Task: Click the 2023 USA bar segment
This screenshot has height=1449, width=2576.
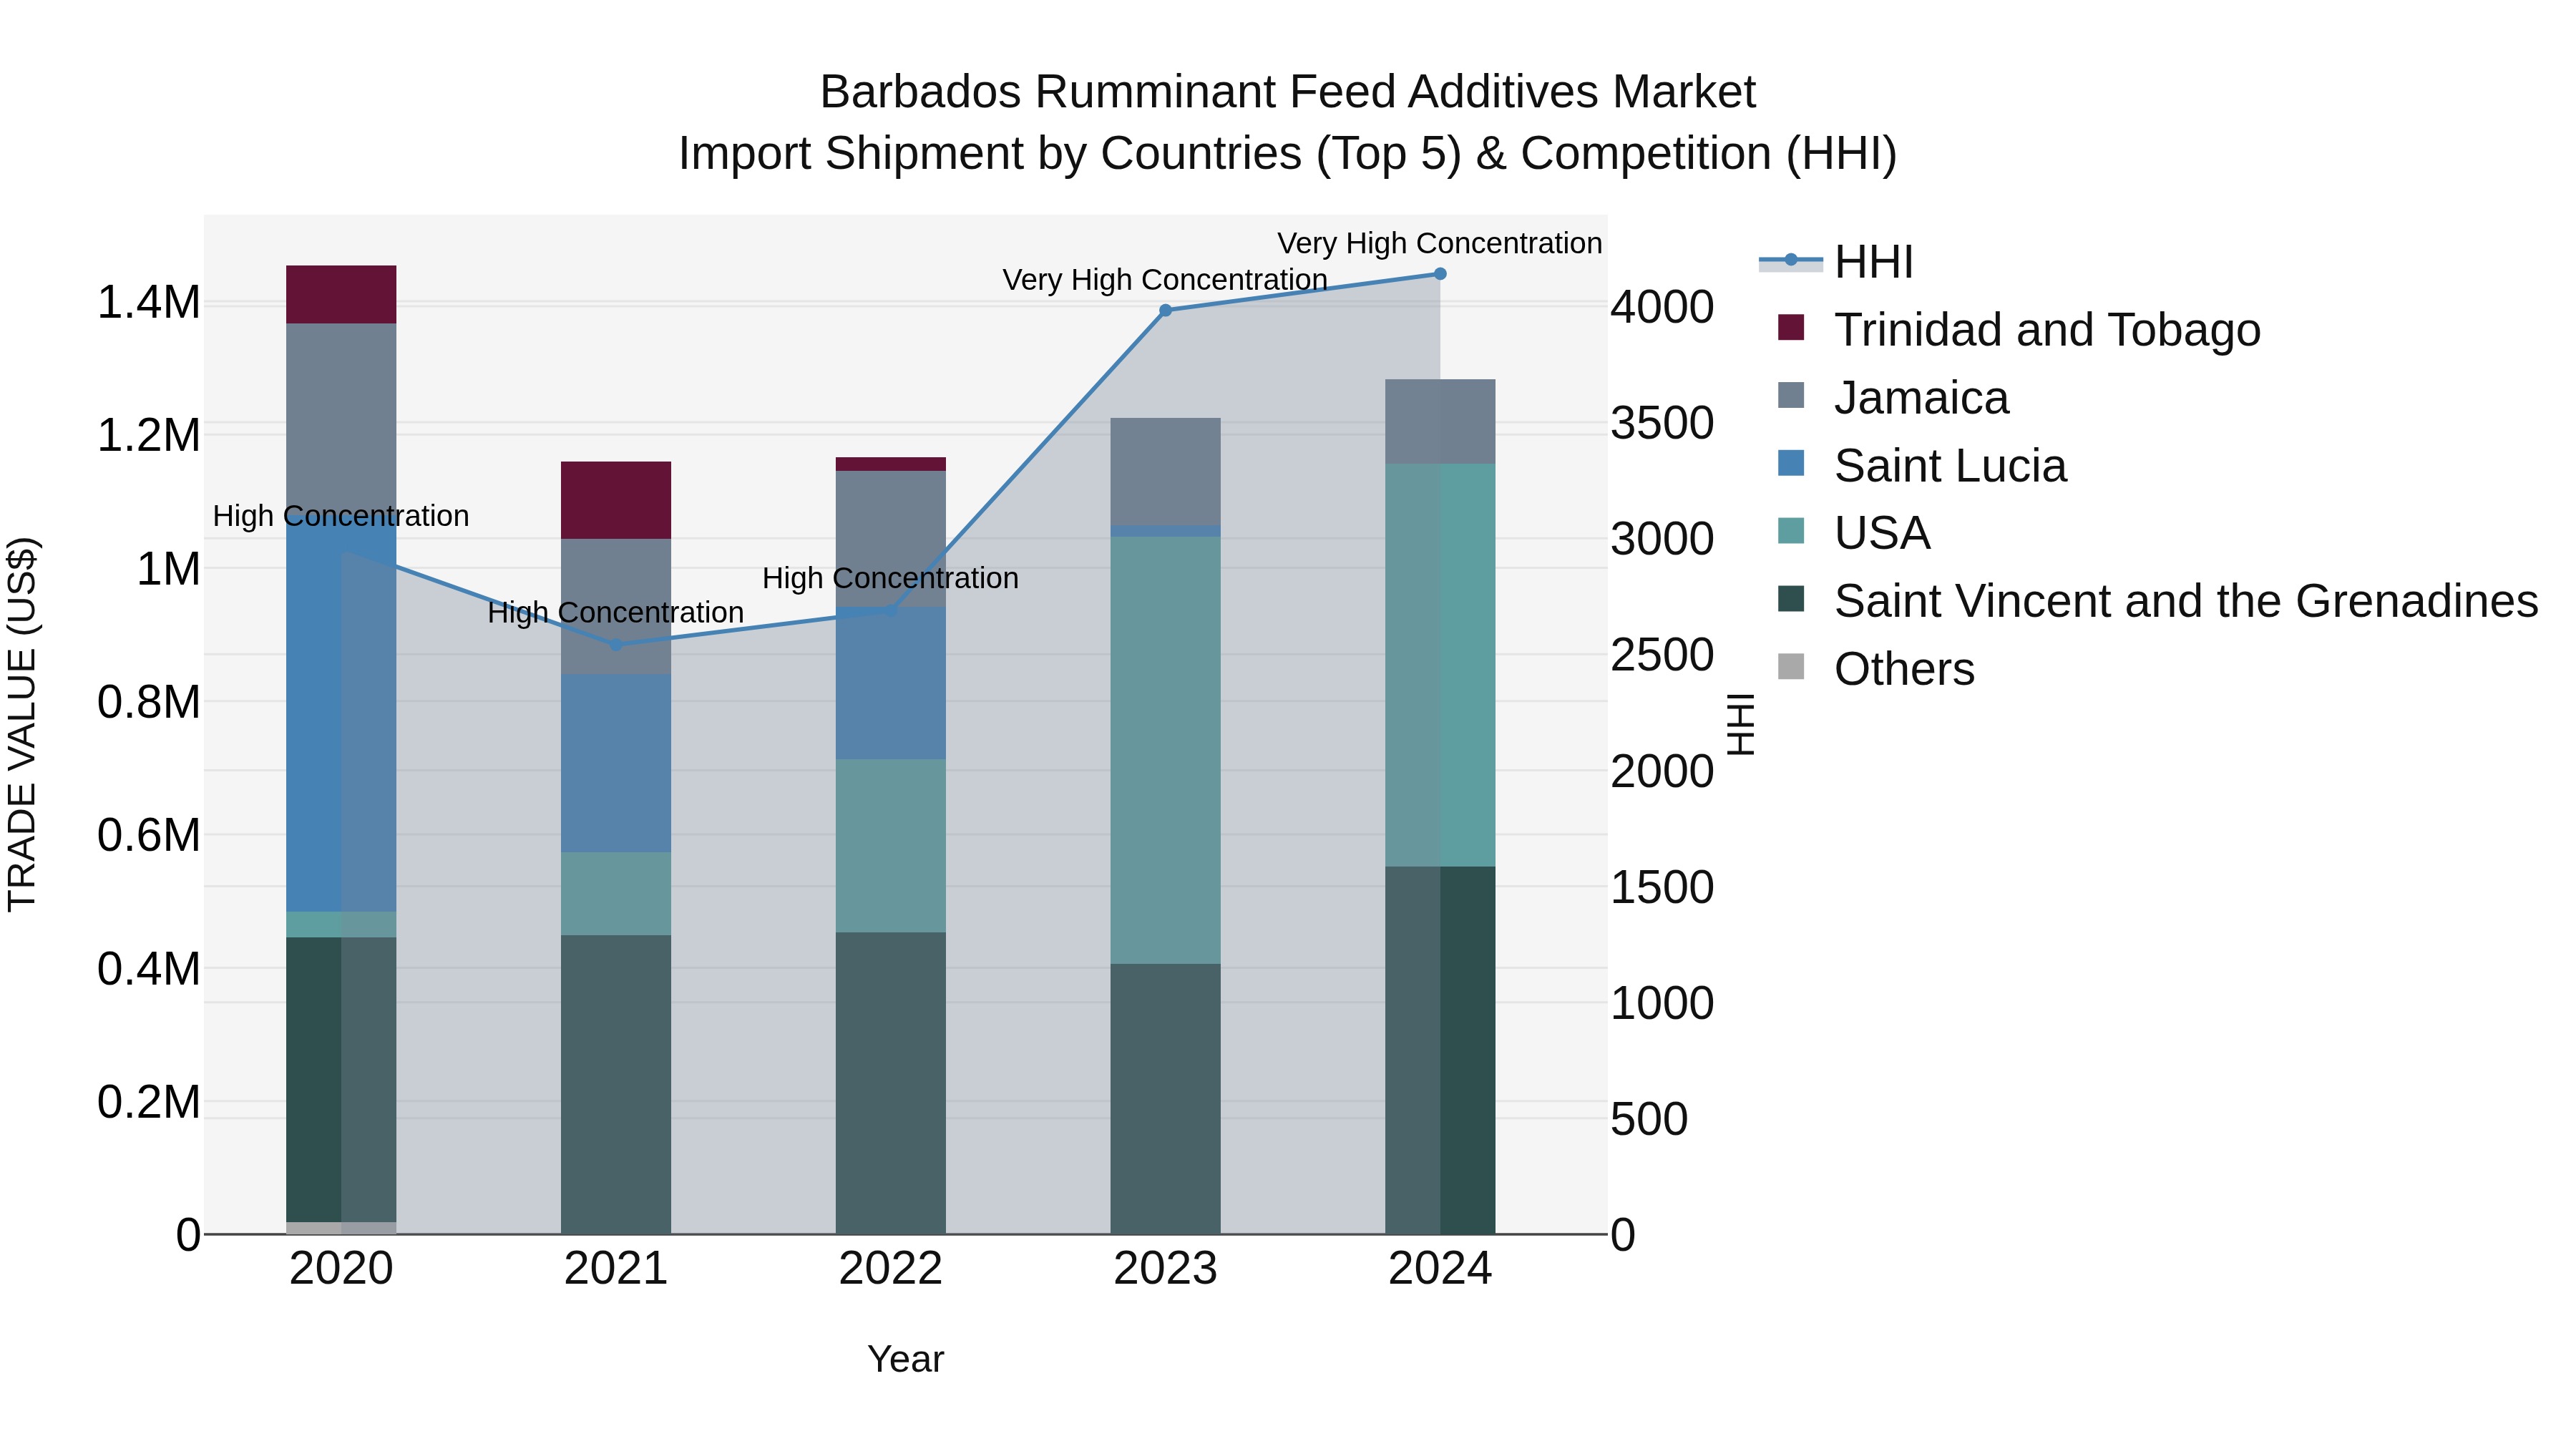Action: click(1165, 750)
